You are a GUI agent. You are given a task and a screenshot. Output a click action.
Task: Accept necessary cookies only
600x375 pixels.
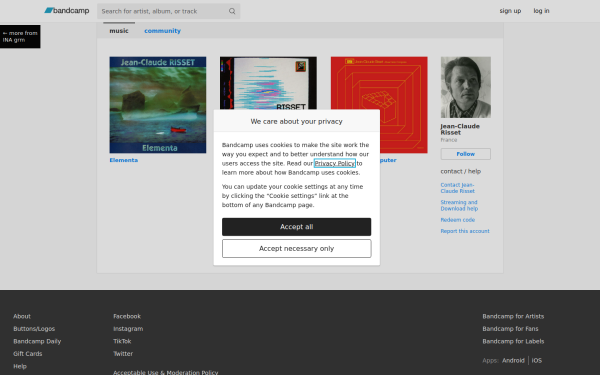coord(297,249)
